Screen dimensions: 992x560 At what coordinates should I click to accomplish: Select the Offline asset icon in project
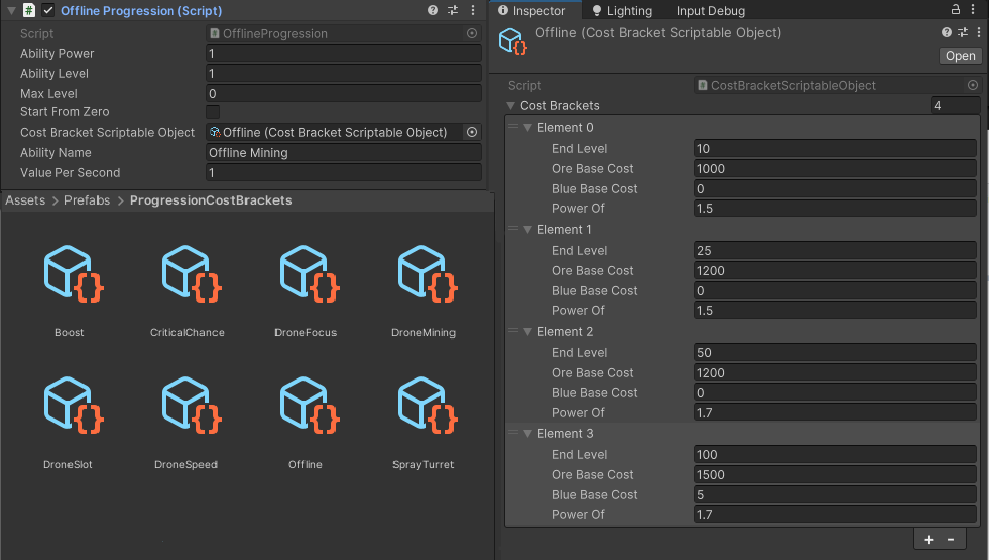(309, 405)
